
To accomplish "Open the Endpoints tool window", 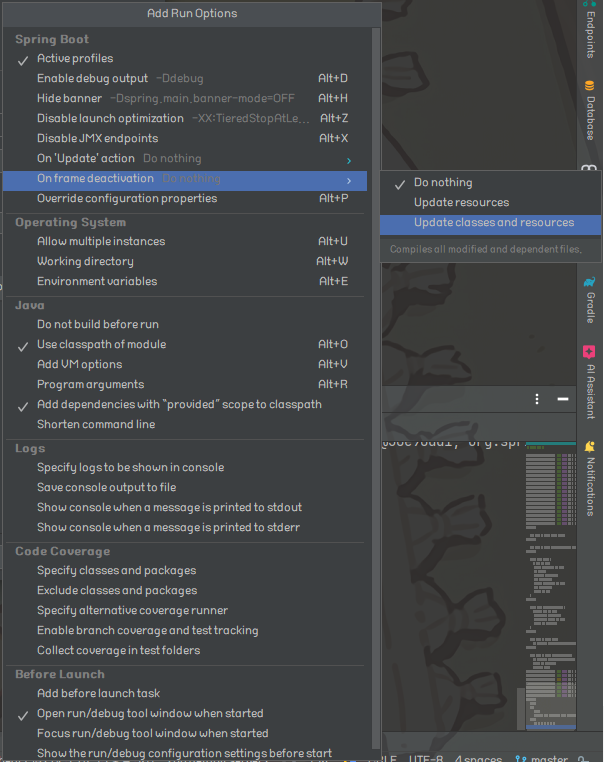I will (x=590, y=30).
